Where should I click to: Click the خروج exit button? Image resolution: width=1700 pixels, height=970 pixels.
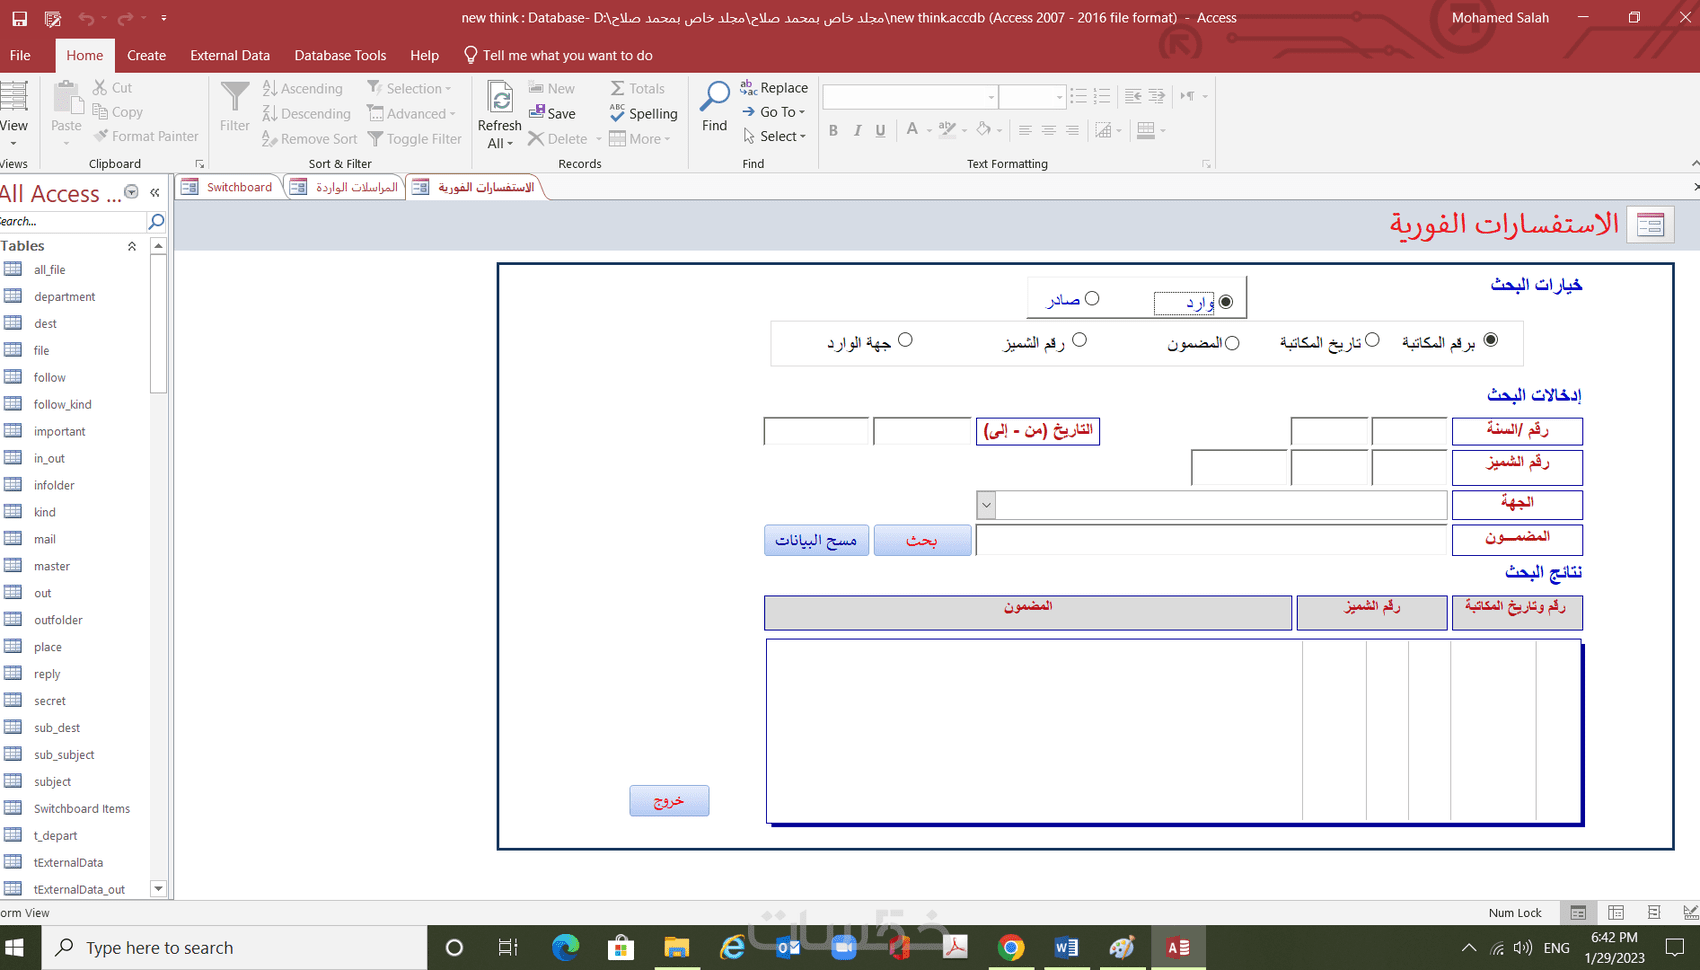669,801
